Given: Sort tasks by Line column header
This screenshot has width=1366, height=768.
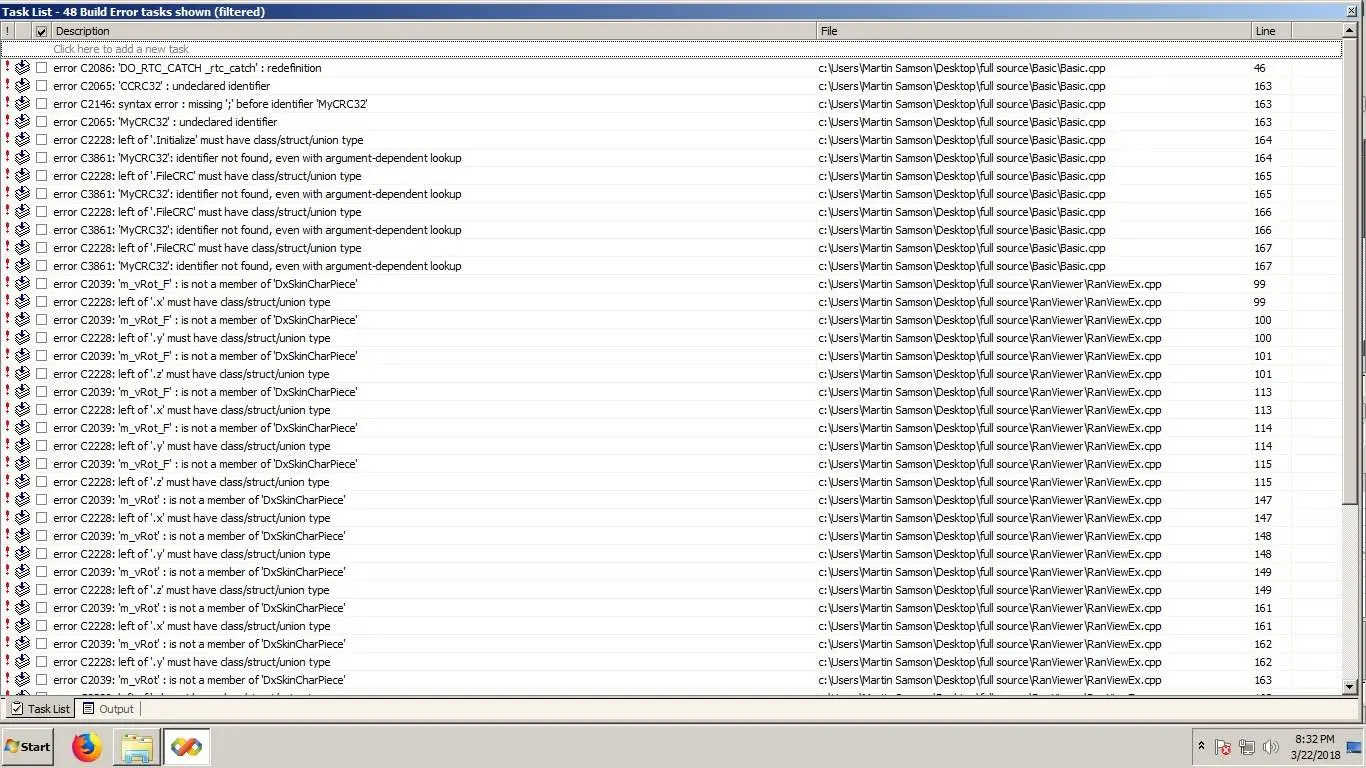Looking at the screenshot, I should (x=1270, y=31).
